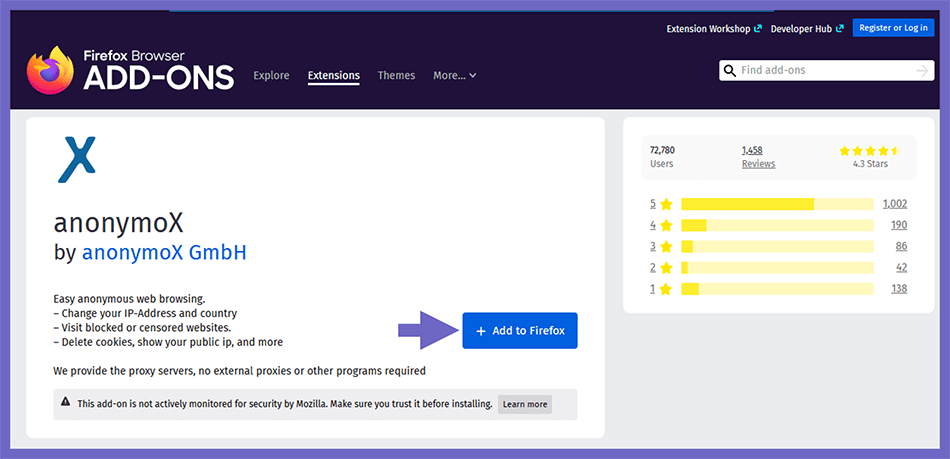Click the 4.3 Stars rating stars
This screenshot has height=459, width=950.
[x=870, y=150]
